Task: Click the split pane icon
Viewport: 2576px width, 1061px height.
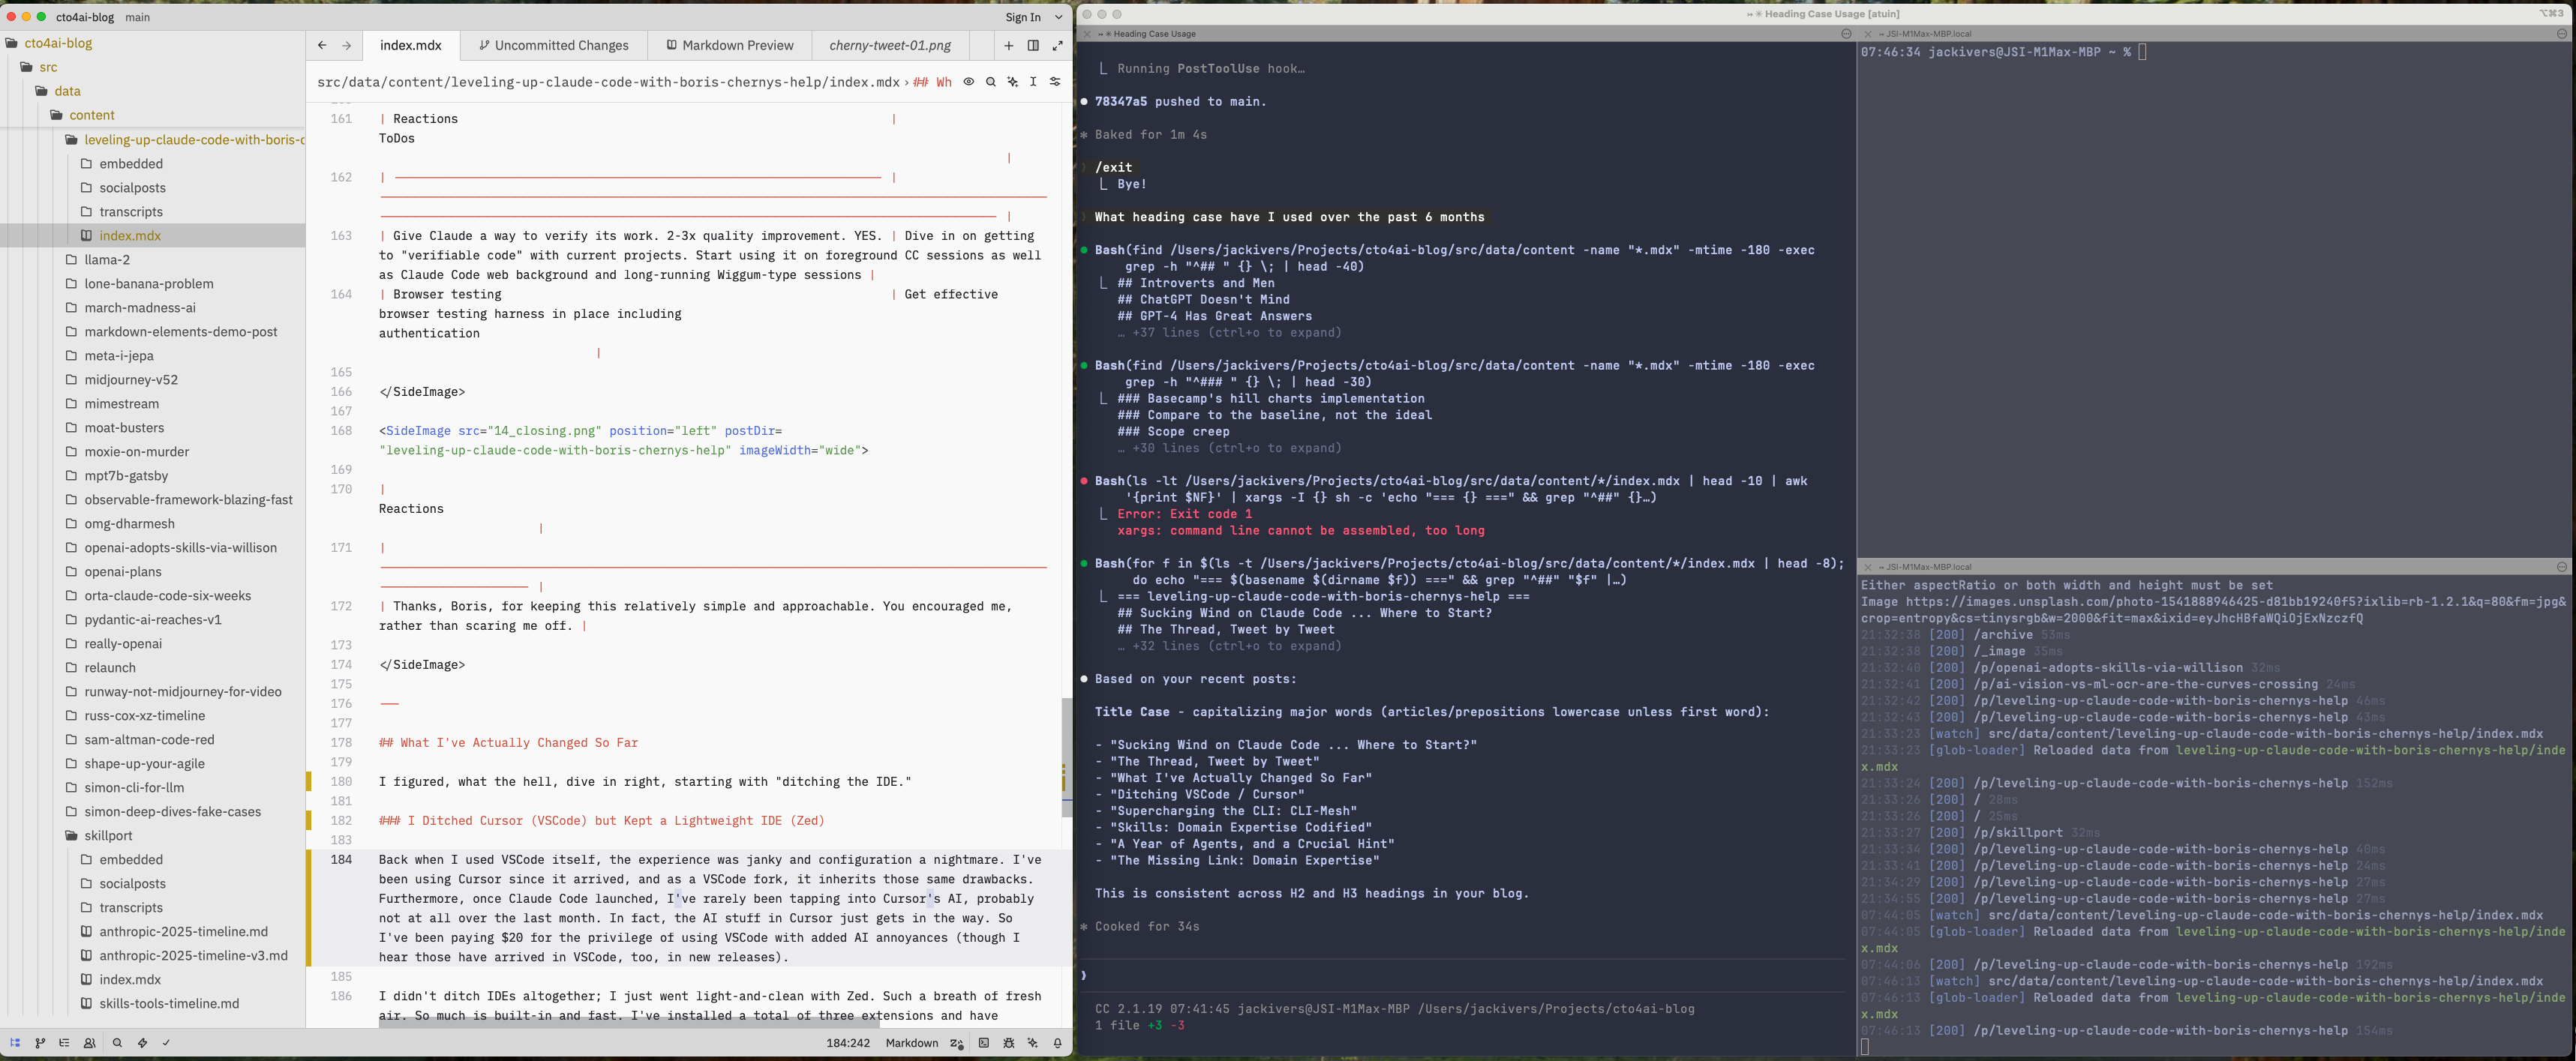Action: [x=1033, y=45]
